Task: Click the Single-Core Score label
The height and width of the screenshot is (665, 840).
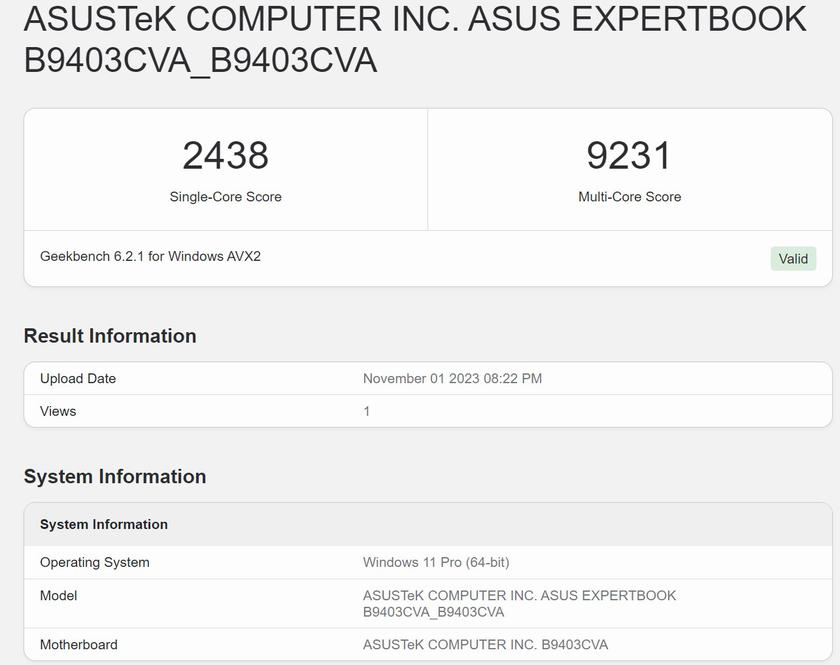Action: pyautogui.click(x=225, y=197)
